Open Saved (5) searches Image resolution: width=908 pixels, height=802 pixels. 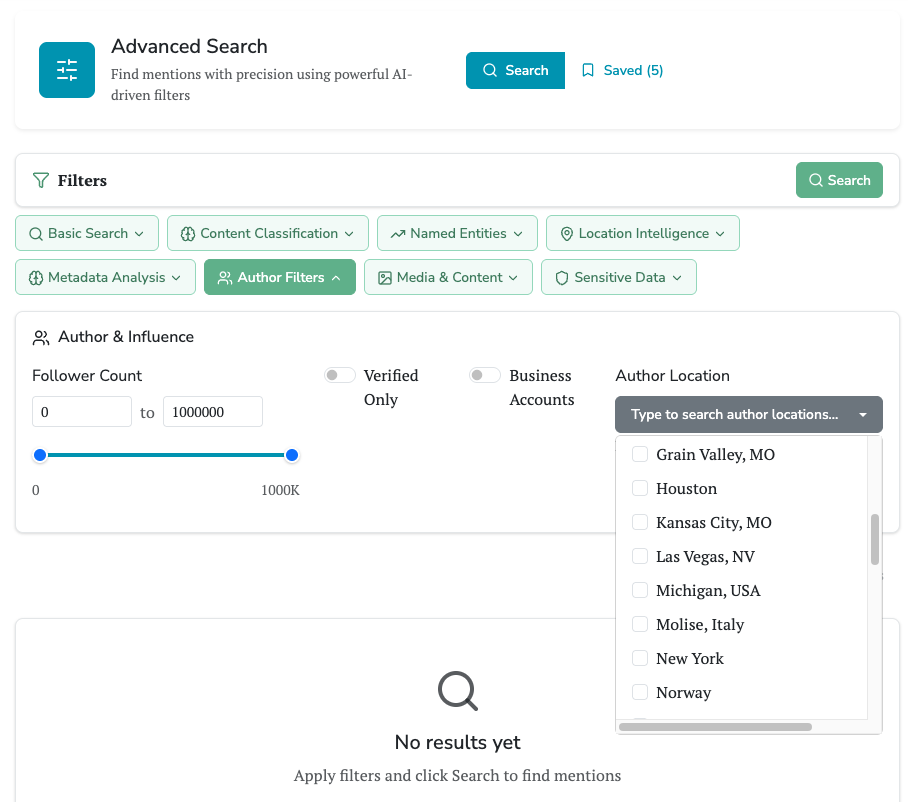622,70
